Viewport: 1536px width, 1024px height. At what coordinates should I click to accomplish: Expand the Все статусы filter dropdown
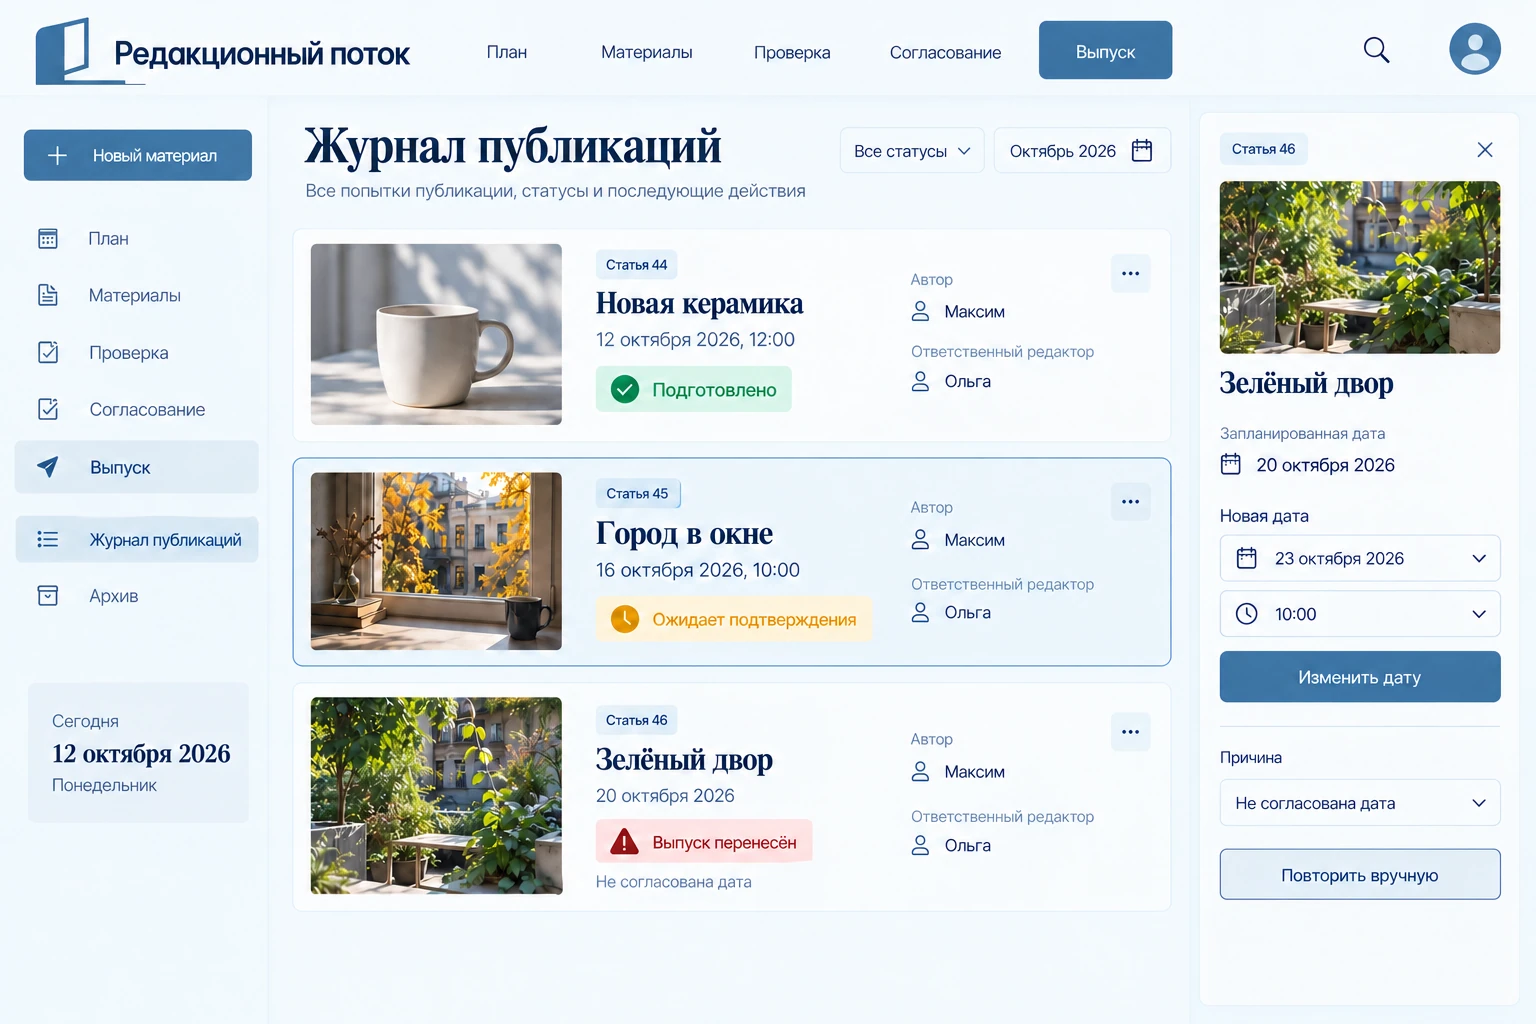tap(912, 151)
